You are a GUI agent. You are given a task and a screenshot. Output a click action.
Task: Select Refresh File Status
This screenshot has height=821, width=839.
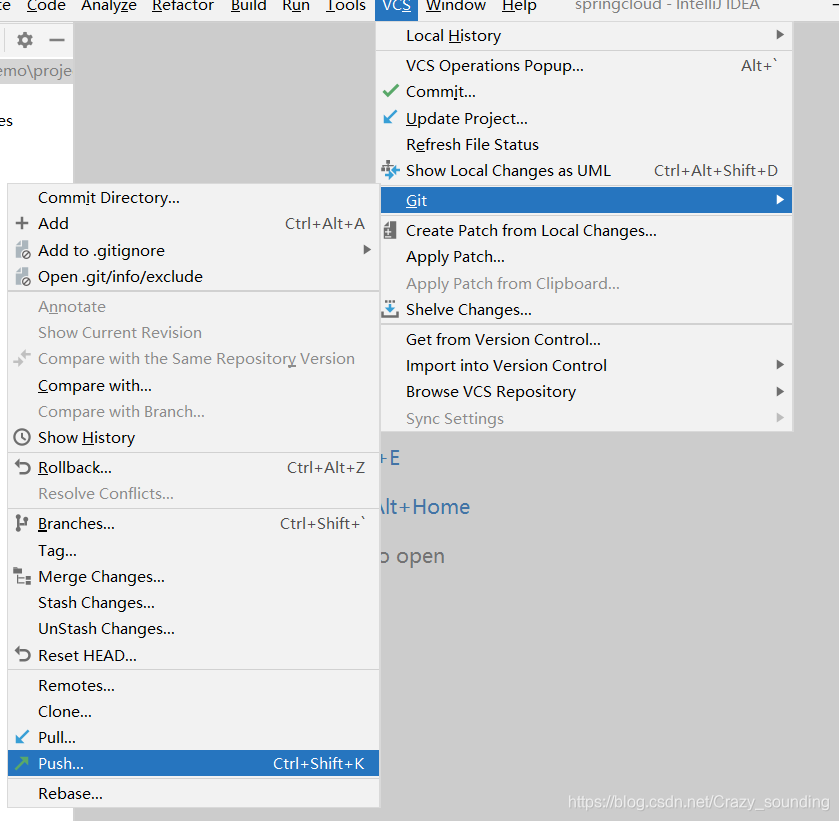point(584,145)
